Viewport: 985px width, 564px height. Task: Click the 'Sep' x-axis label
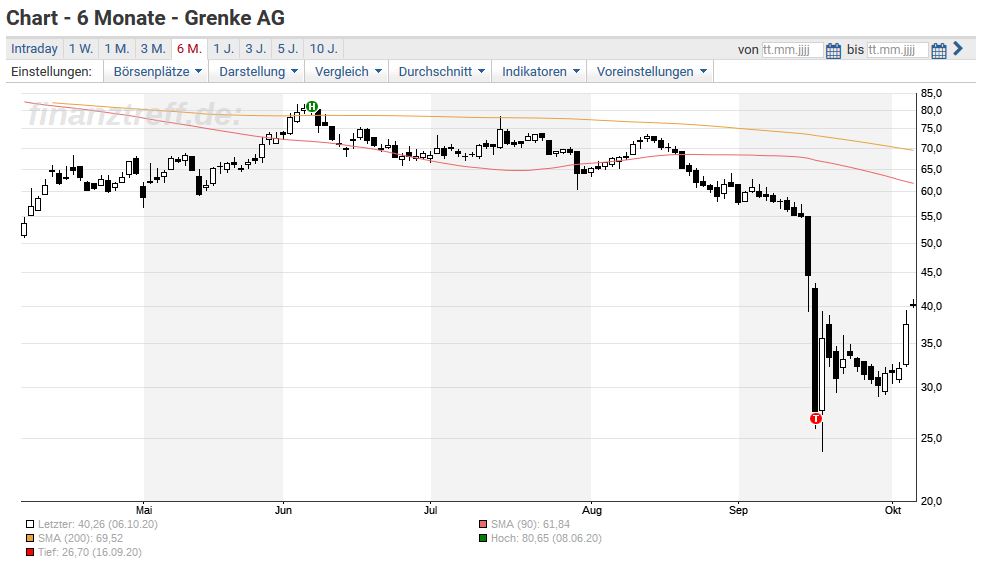click(739, 511)
